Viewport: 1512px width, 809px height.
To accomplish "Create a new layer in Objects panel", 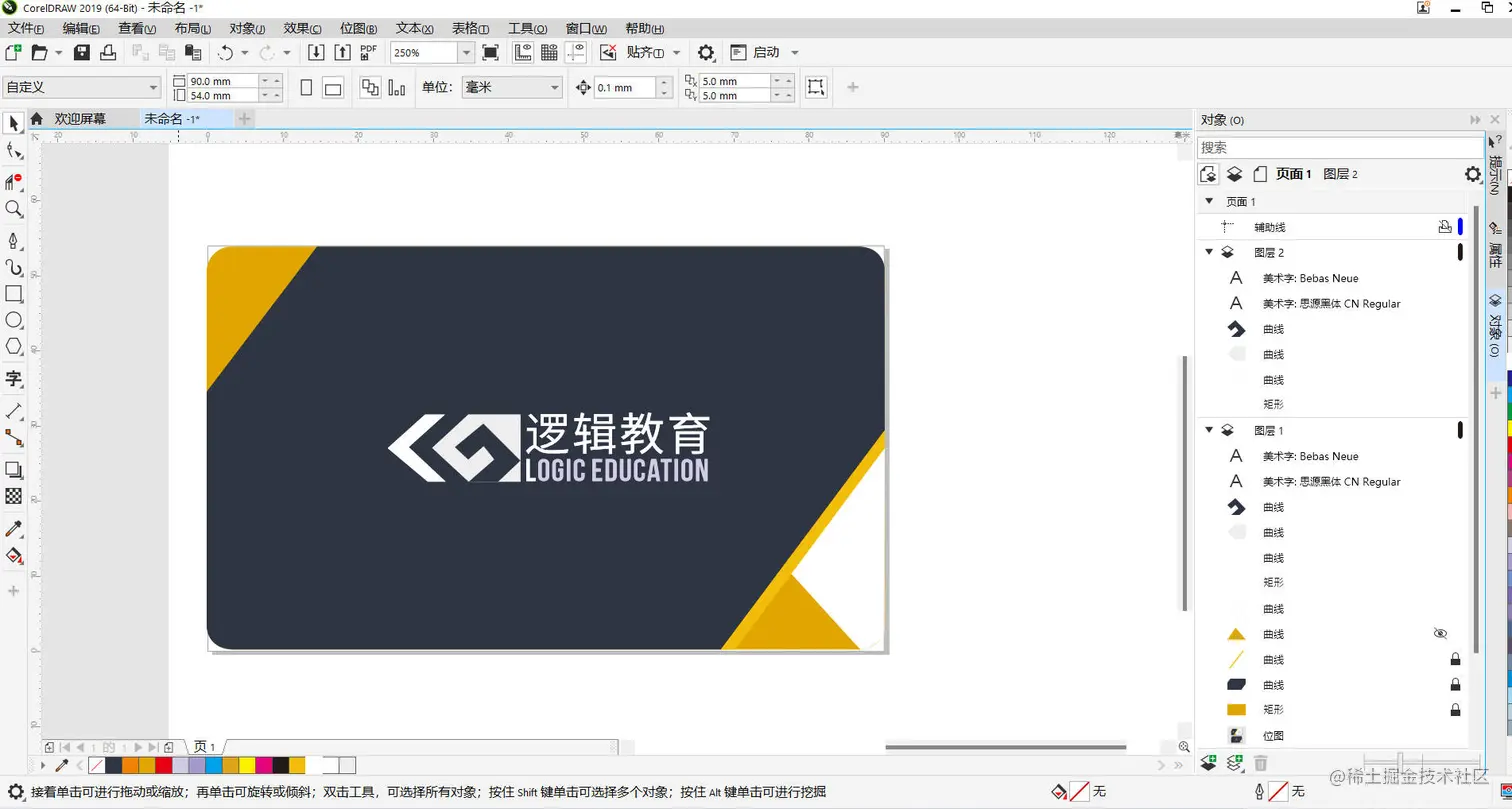I will pos(1208,764).
